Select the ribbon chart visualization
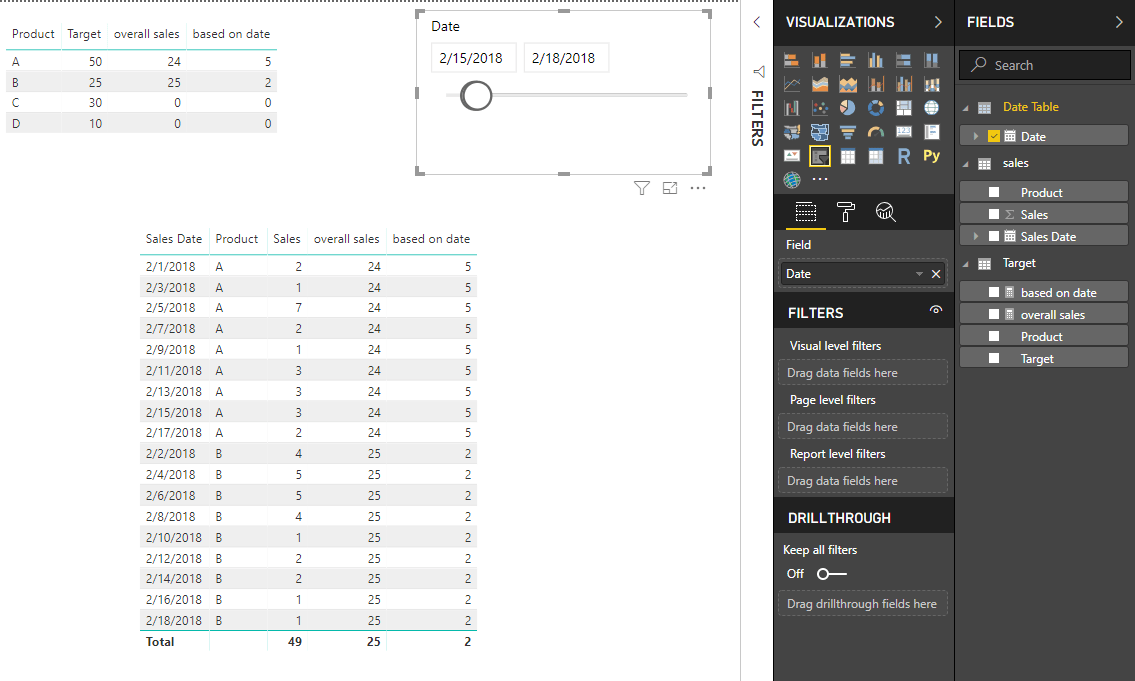Image resolution: width=1135 pixels, height=681 pixels. click(932, 84)
